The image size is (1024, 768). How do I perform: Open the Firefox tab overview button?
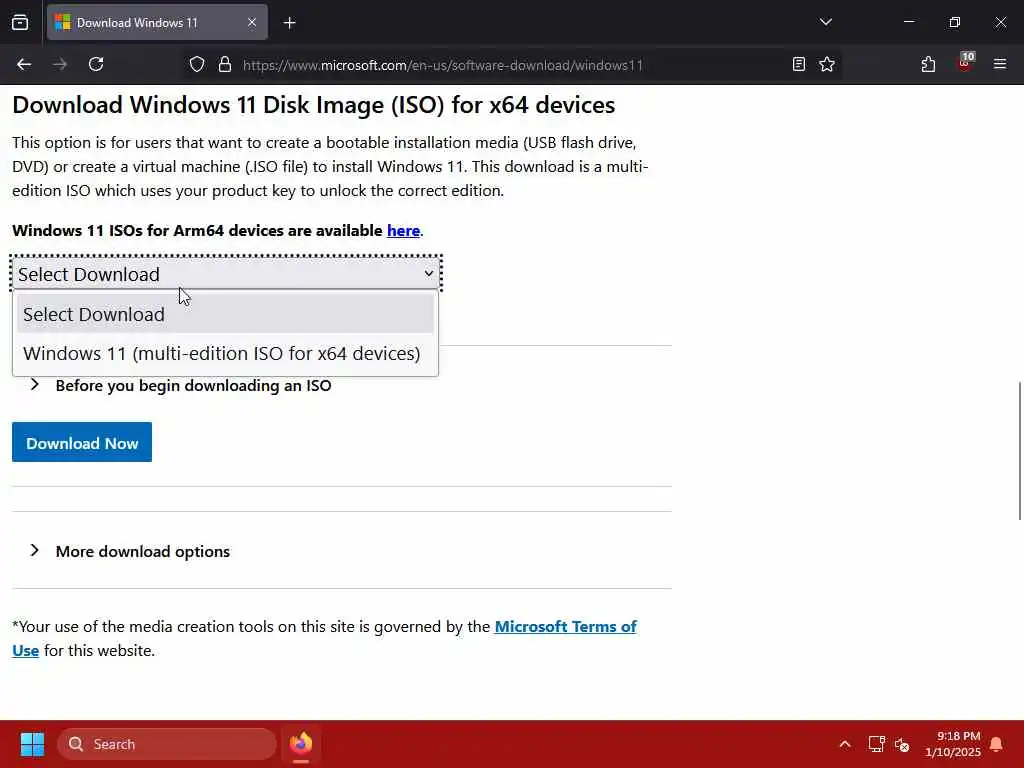(20, 22)
